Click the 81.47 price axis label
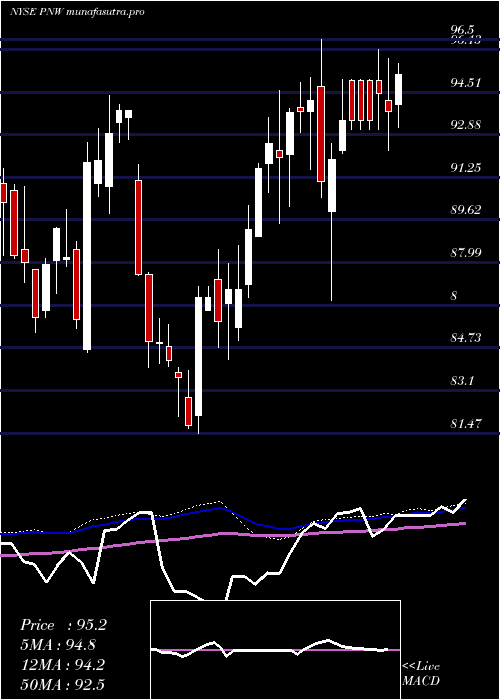This screenshot has height=700, width=500. pos(466,423)
